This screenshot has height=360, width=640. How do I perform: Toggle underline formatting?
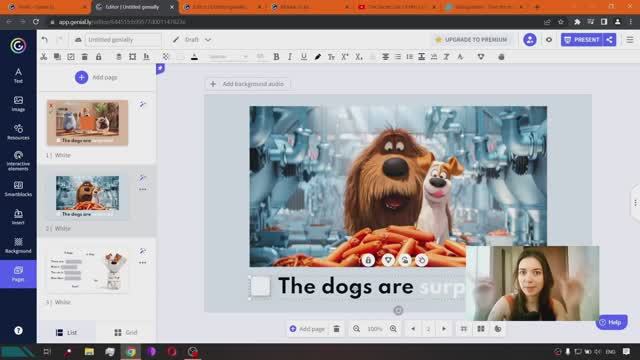pos(304,57)
